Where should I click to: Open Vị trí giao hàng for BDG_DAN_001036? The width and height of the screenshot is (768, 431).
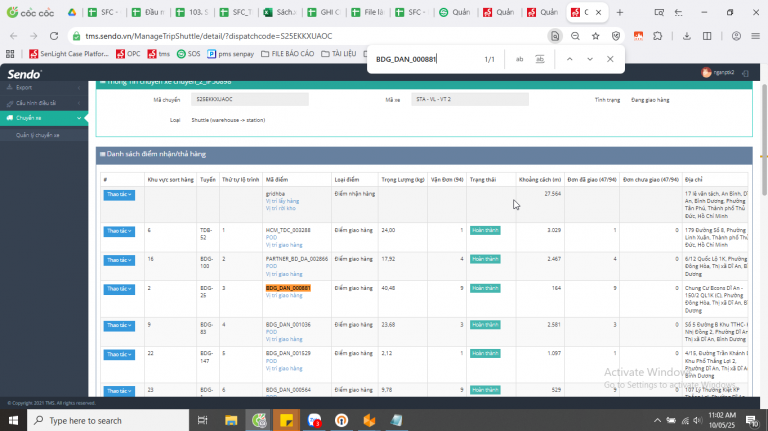pyautogui.click(x=284, y=339)
